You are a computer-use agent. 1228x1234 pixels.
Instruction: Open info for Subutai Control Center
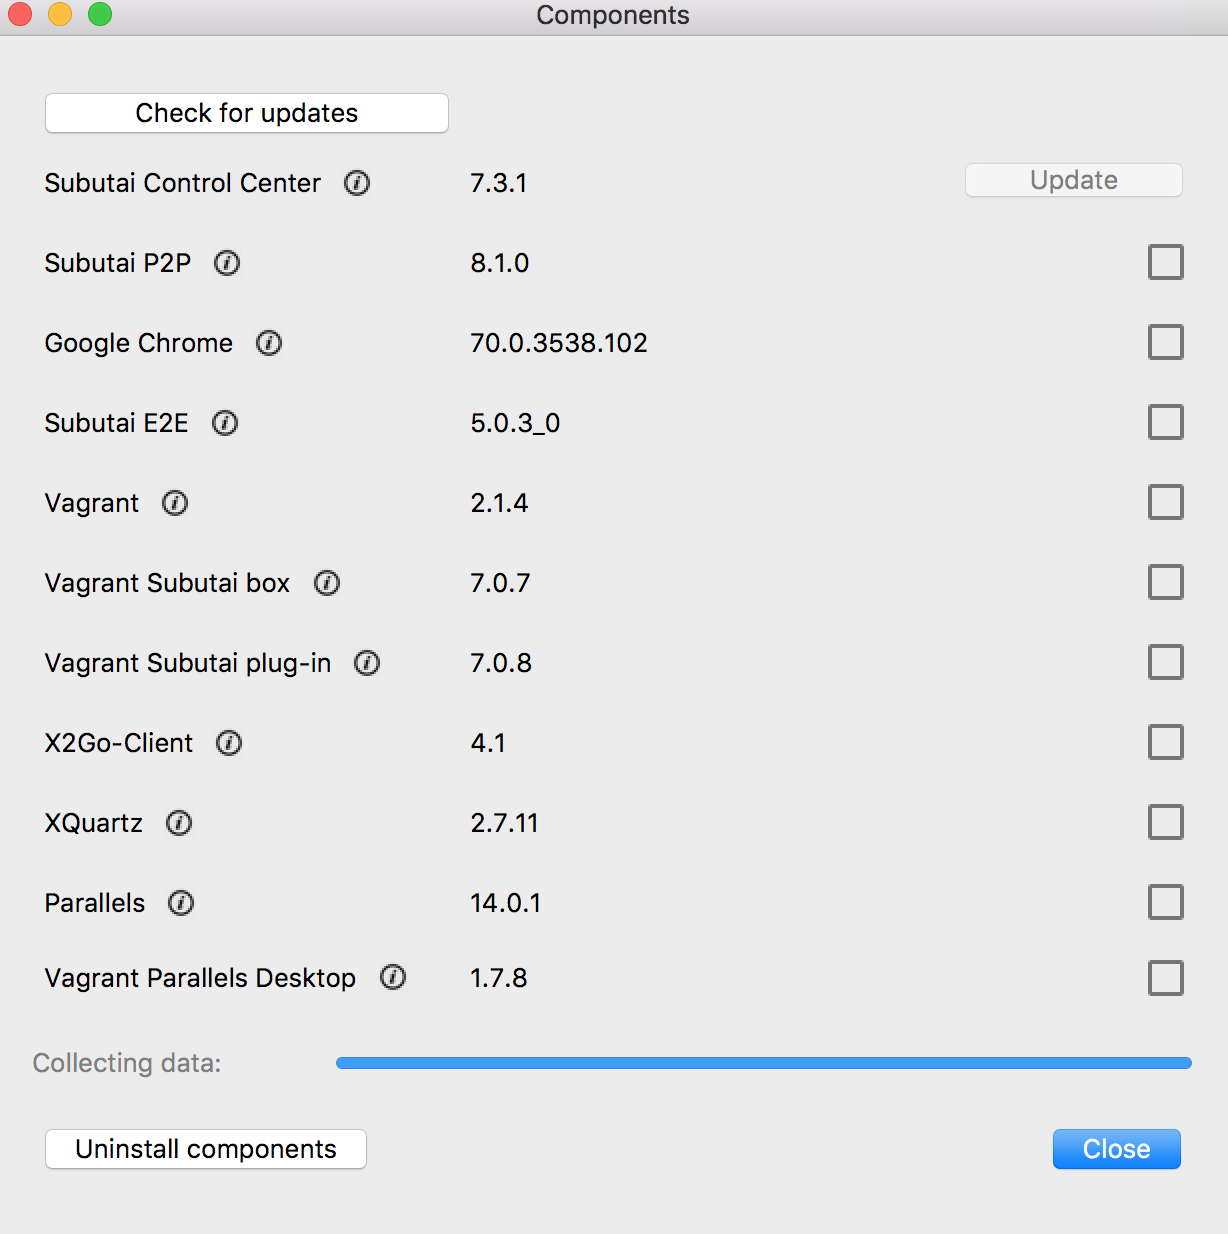coord(357,183)
